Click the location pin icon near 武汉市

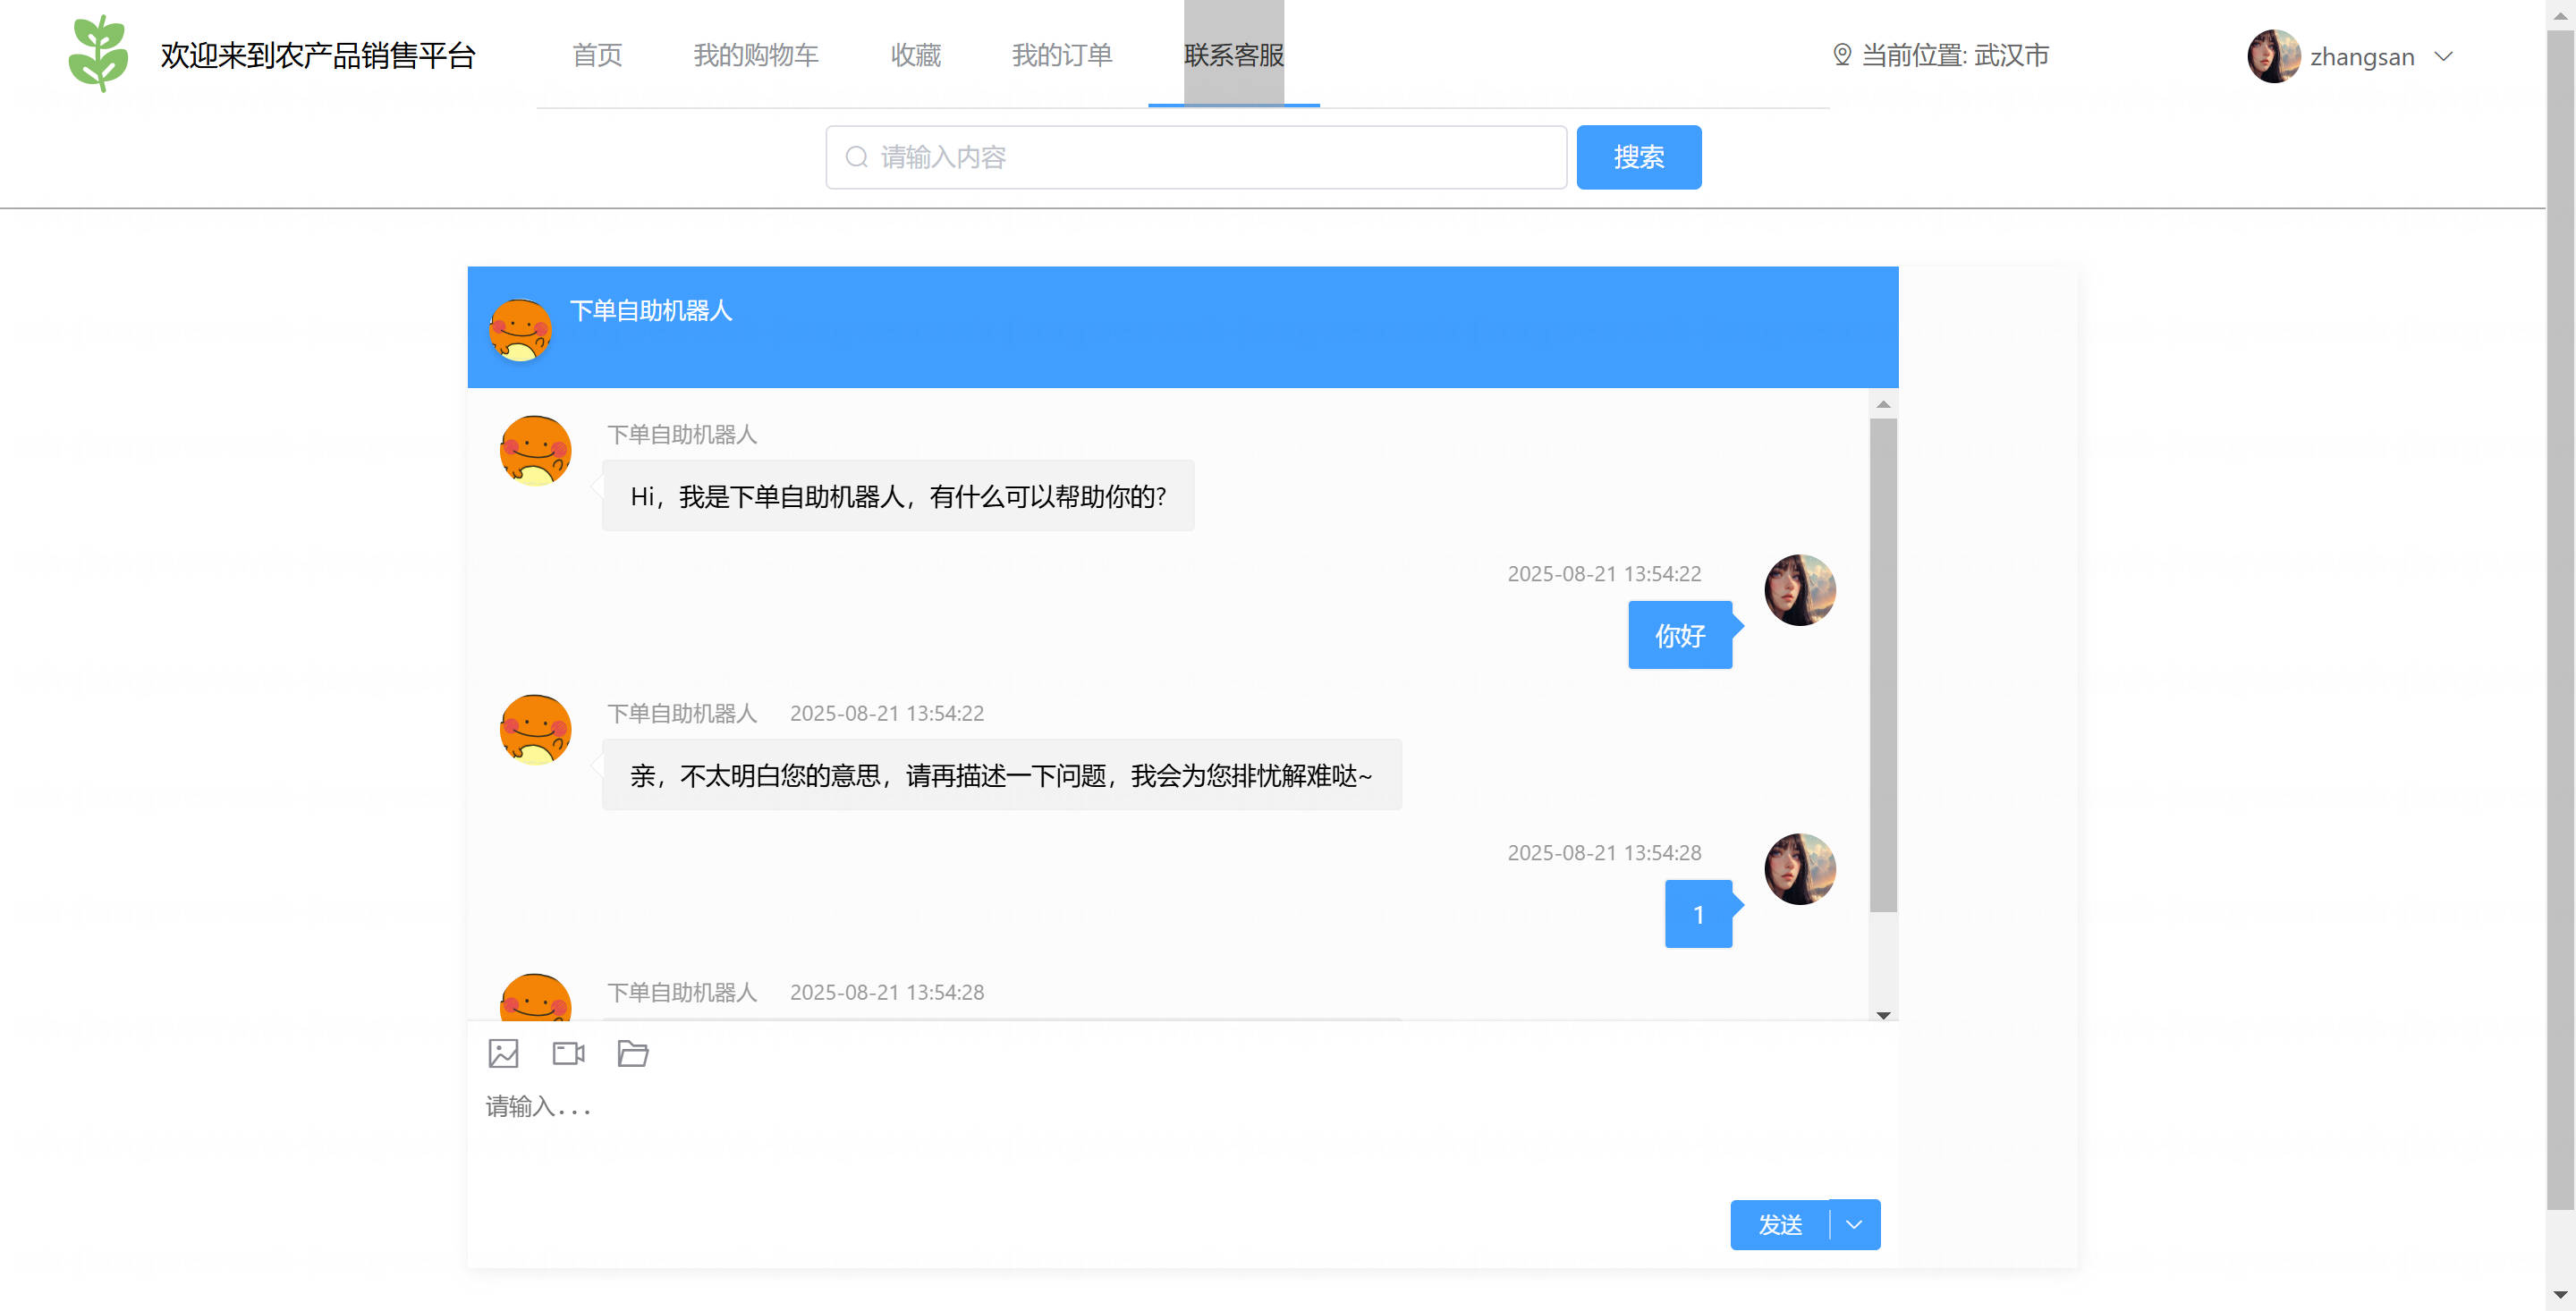click(1841, 55)
